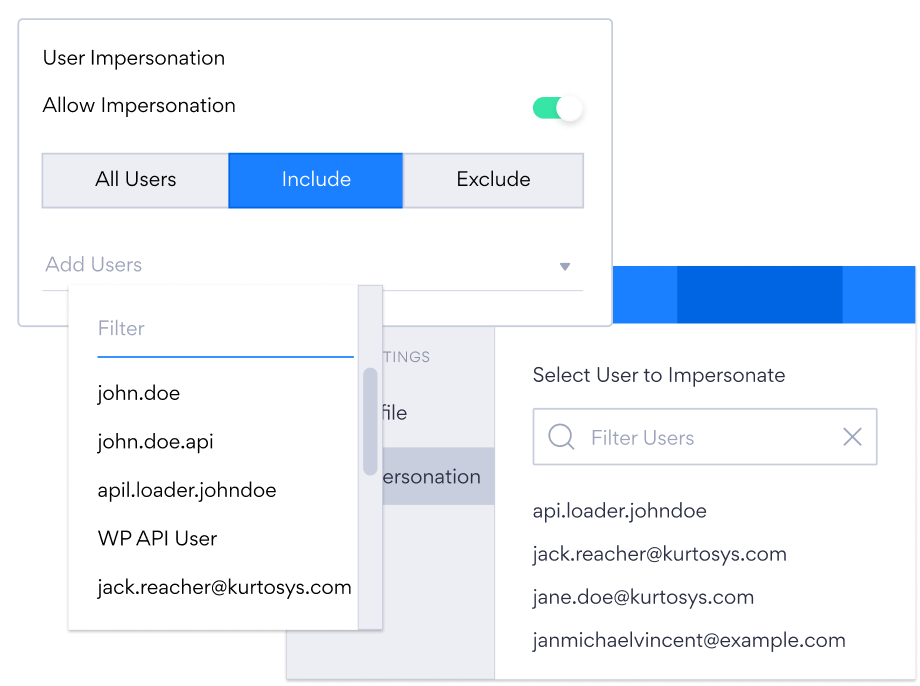This screenshot has width=920, height=686.
Task: Toggle the Allow Impersonation switch
Action: pos(557,108)
